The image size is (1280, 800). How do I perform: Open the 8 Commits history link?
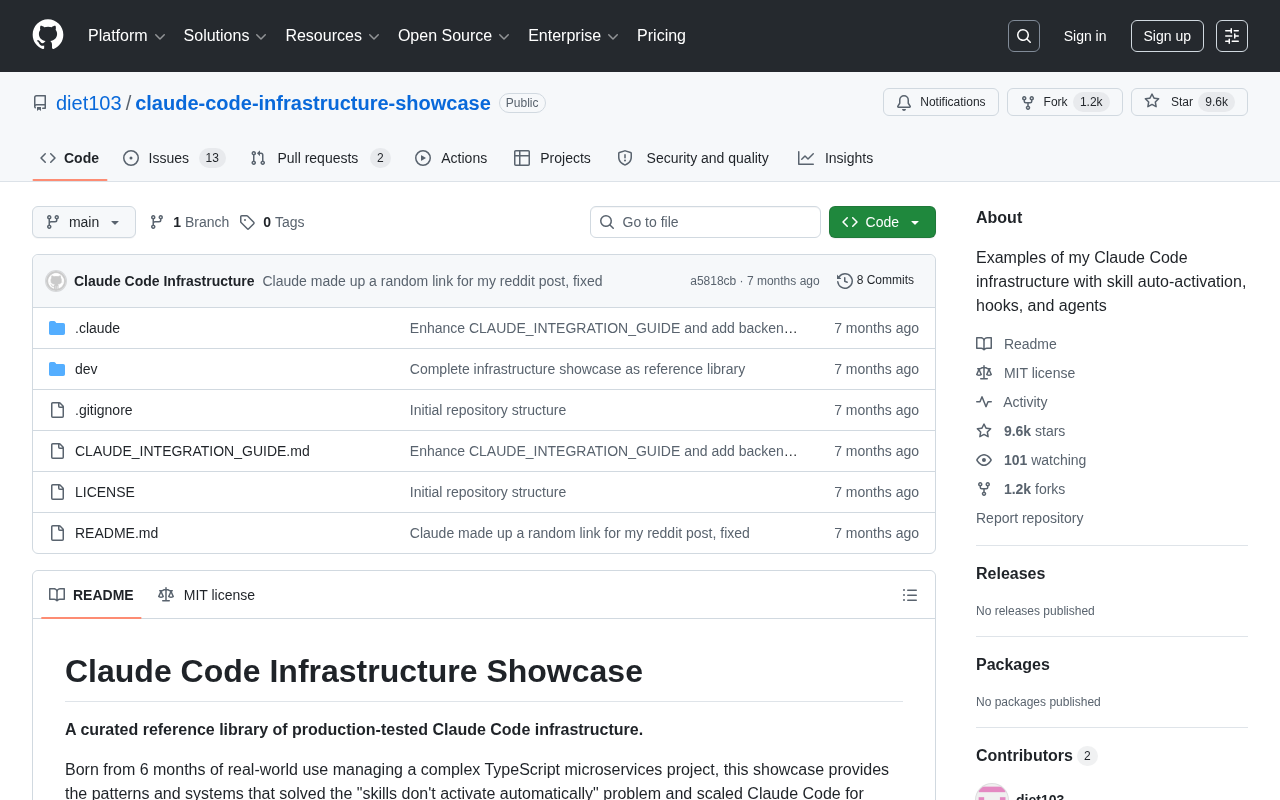(x=875, y=281)
